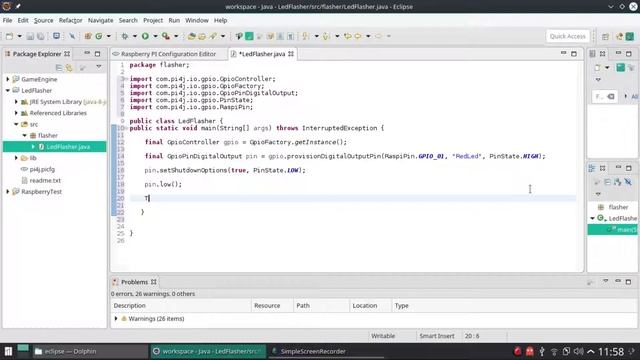The width and height of the screenshot is (640, 360).
Task: Open the Open Perspective icon
Action: (x=605, y=36)
